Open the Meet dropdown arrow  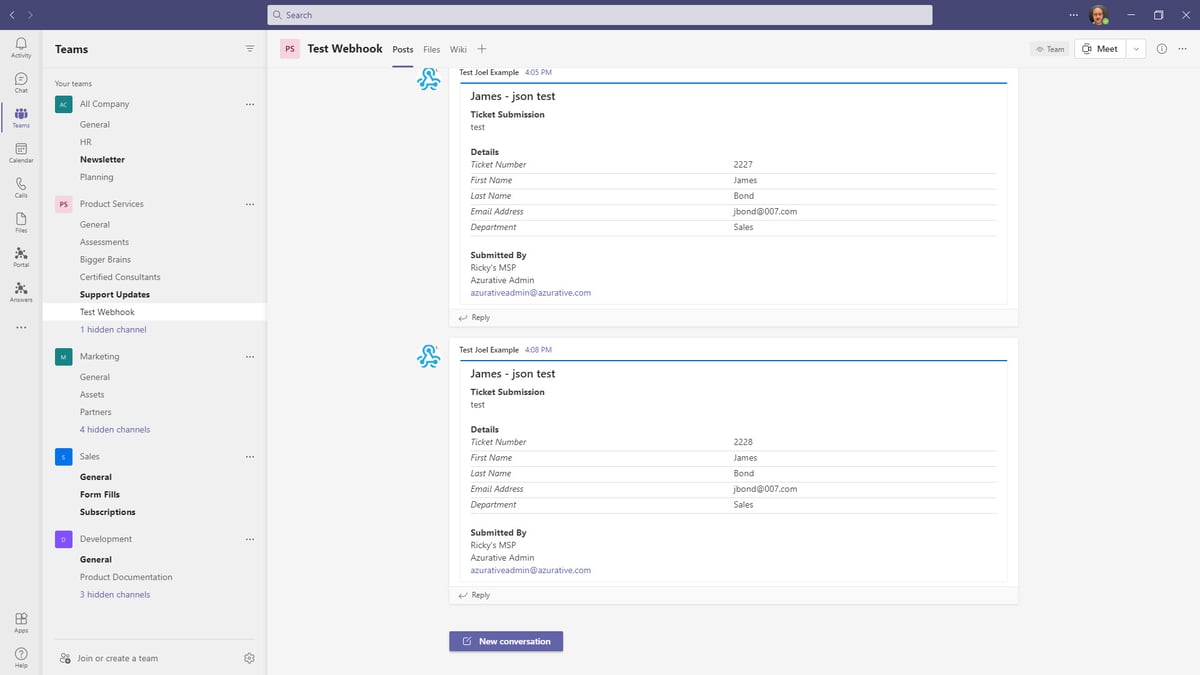point(1136,48)
